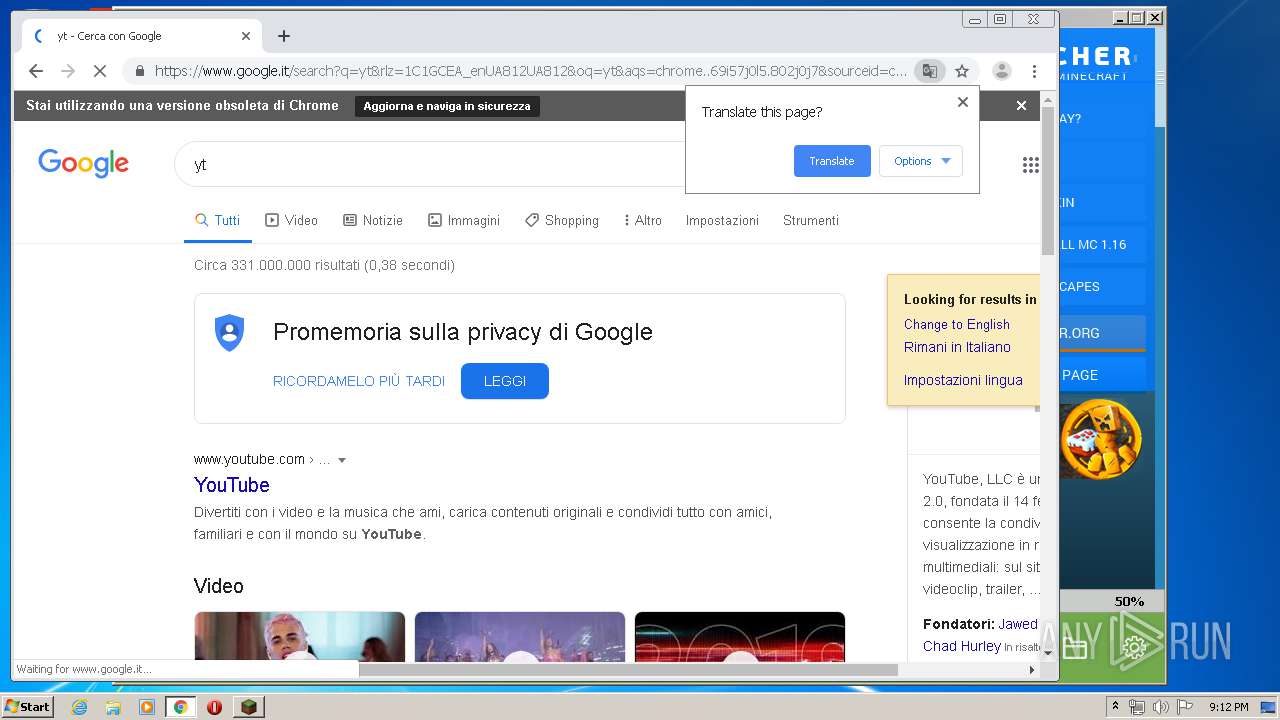
Task: Click the Minecraft launcher taskbar icon
Action: click(249, 707)
